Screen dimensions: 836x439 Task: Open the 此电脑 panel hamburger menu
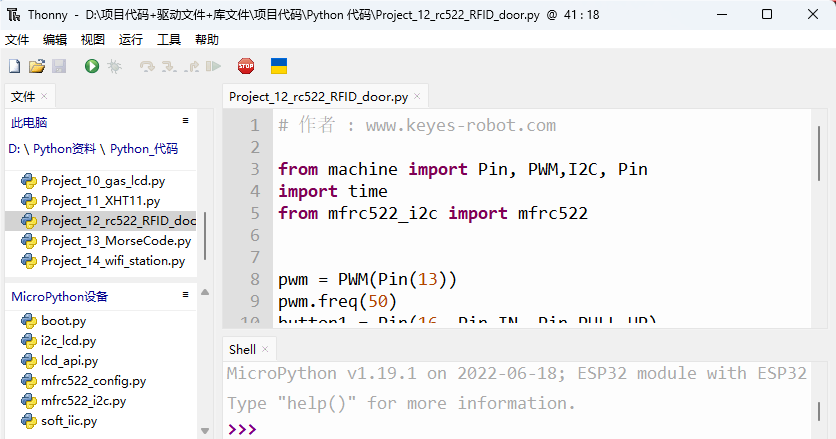tap(186, 121)
